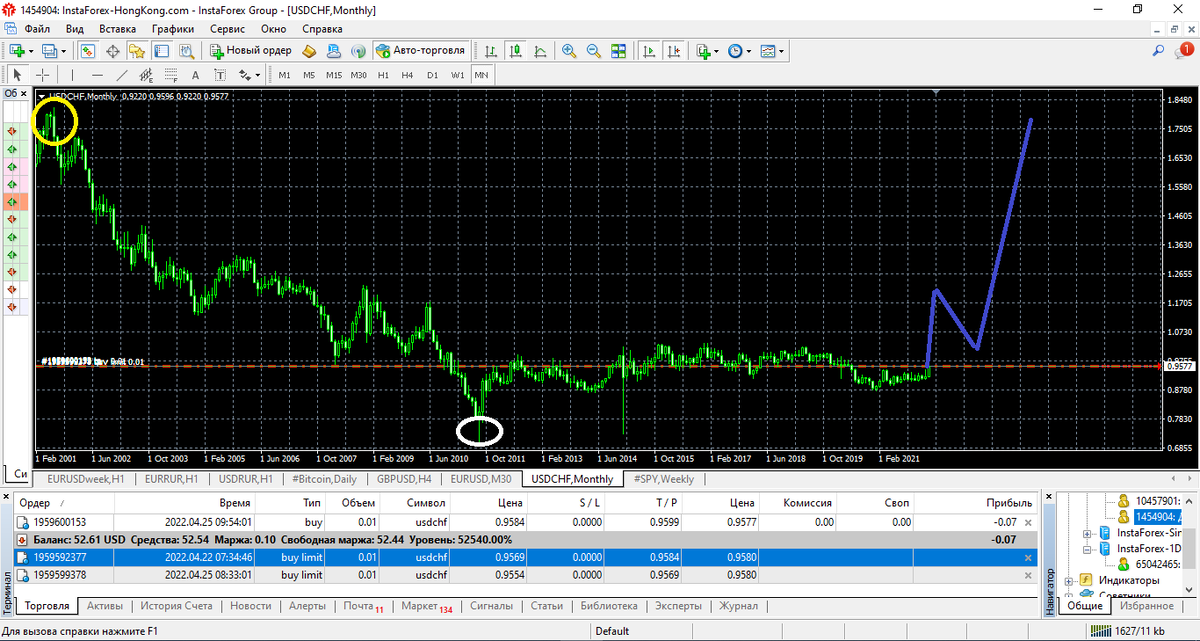Open the Сервис menu
The image size is (1200, 641).
pyautogui.click(x=227, y=29)
